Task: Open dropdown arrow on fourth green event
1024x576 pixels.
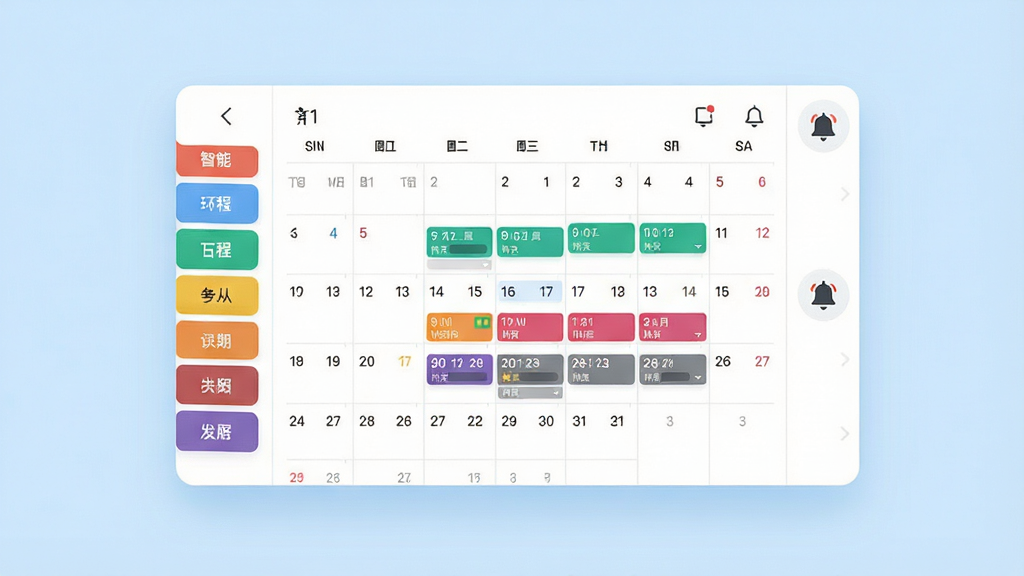Action: 698,247
